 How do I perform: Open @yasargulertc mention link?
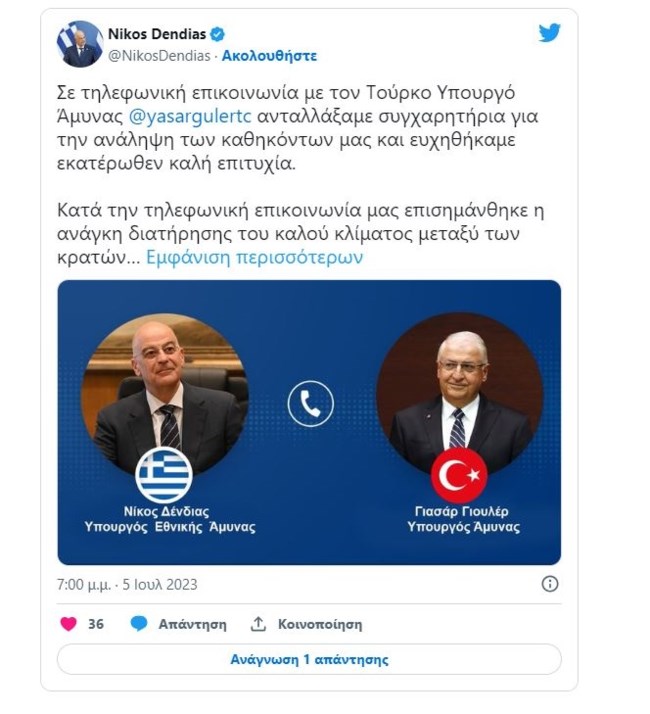point(190,116)
